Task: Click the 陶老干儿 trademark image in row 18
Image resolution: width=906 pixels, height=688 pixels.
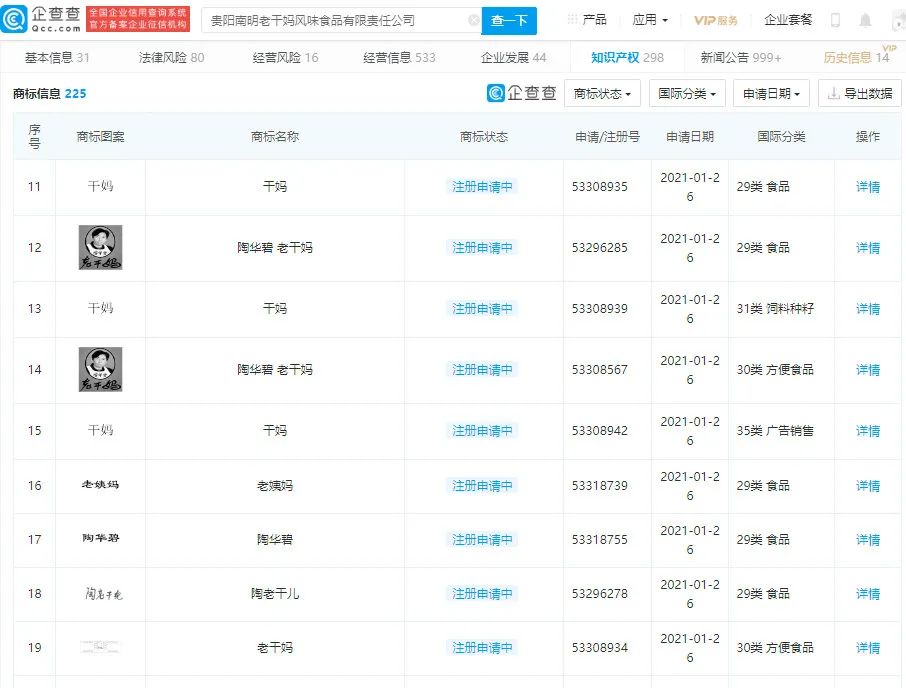Action: pyautogui.click(x=103, y=593)
